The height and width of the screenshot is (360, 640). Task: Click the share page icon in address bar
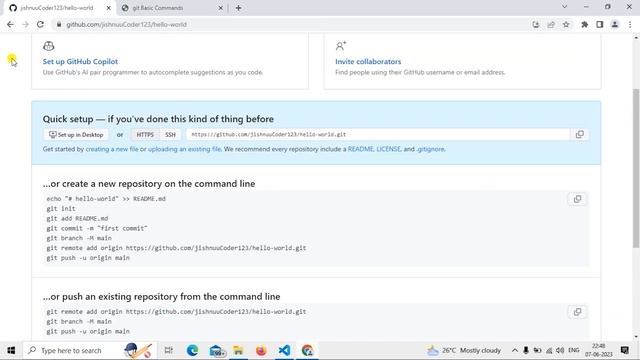click(551, 24)
